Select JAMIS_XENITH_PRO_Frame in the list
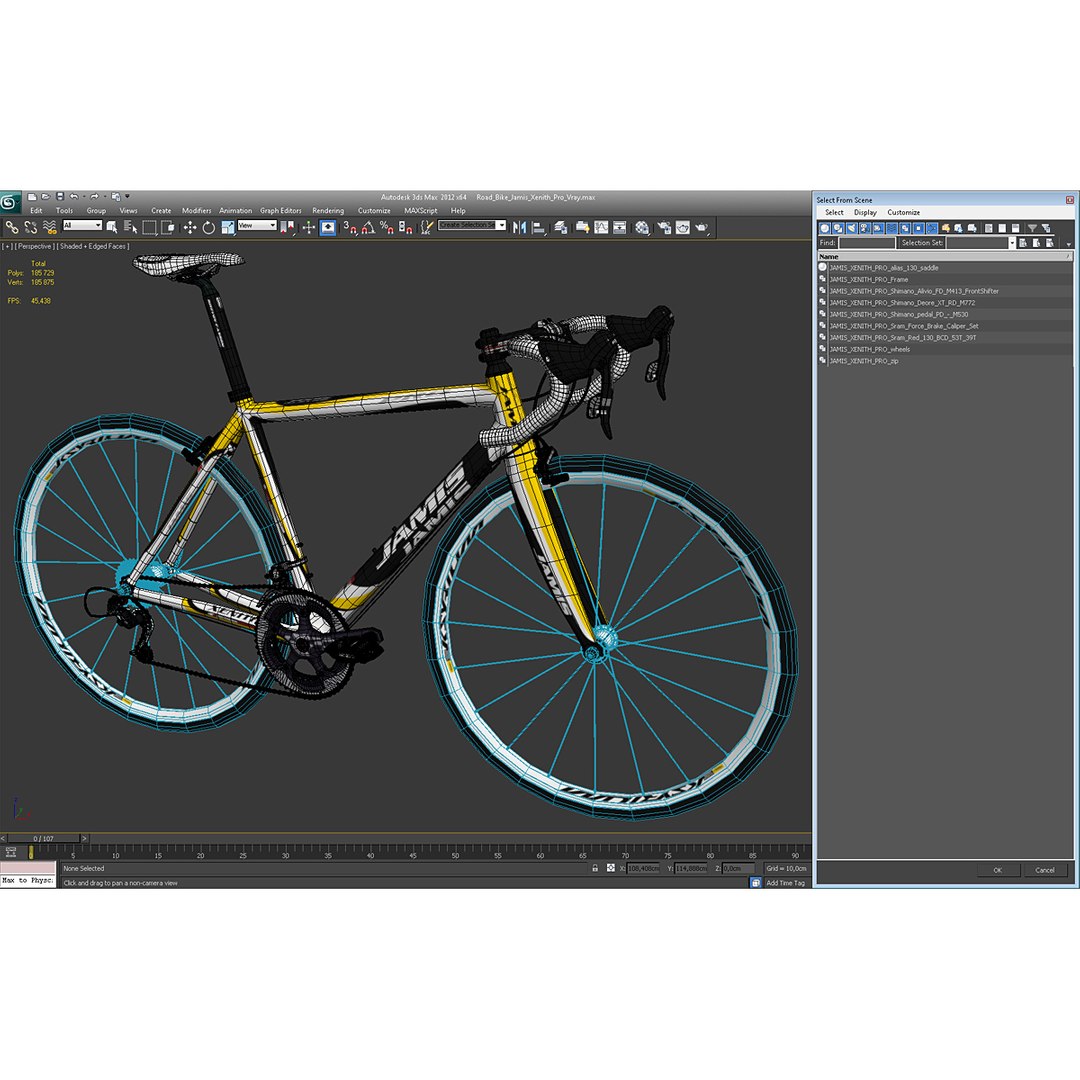Screen dimensions: 1080x1080 pos(945,279)
